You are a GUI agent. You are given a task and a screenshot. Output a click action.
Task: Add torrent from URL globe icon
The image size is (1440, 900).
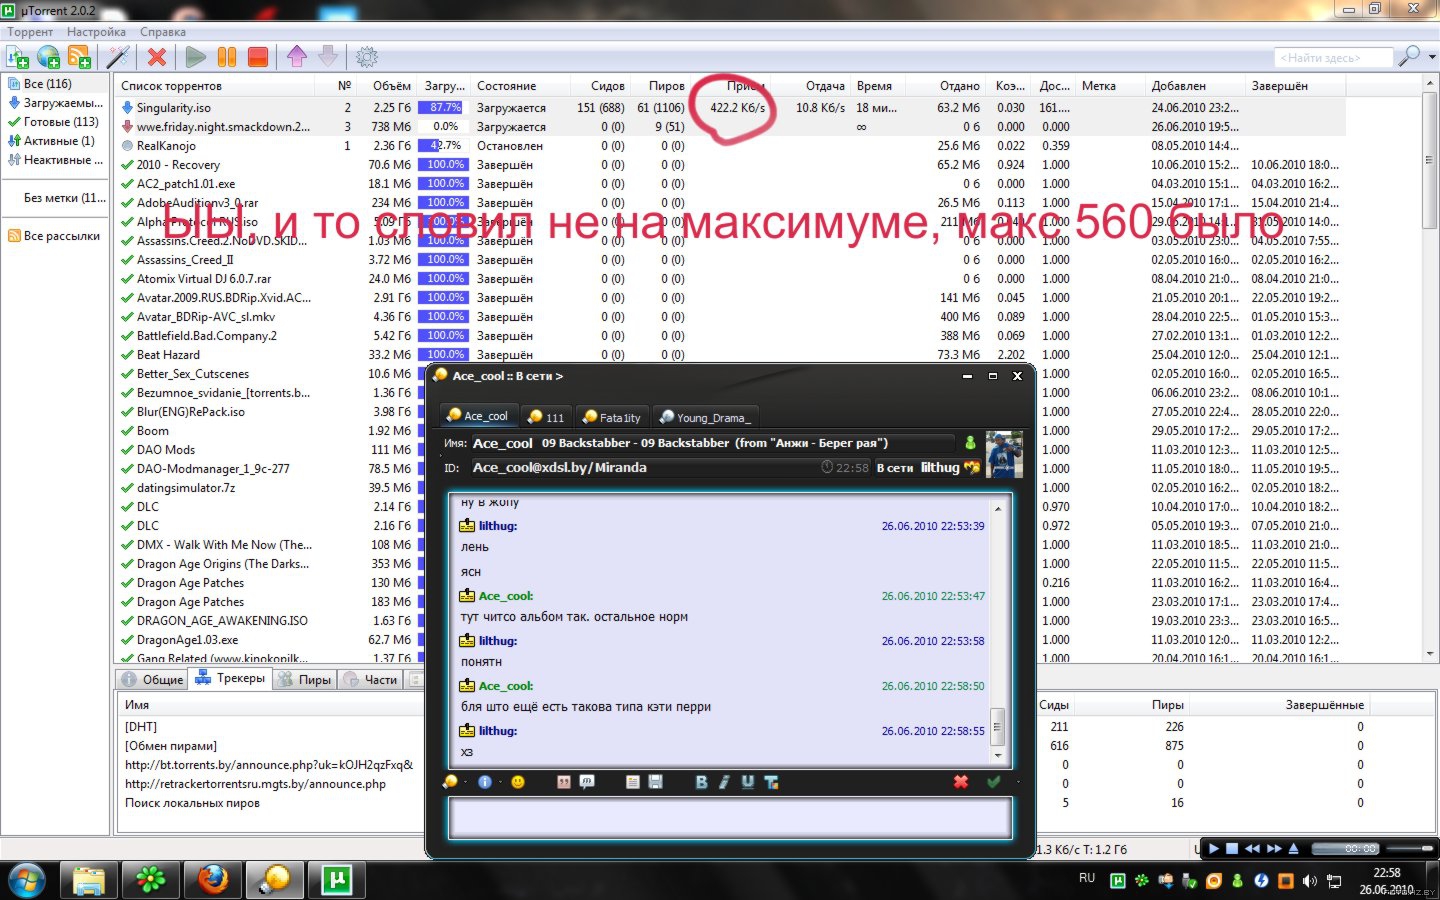coord(48,57)
